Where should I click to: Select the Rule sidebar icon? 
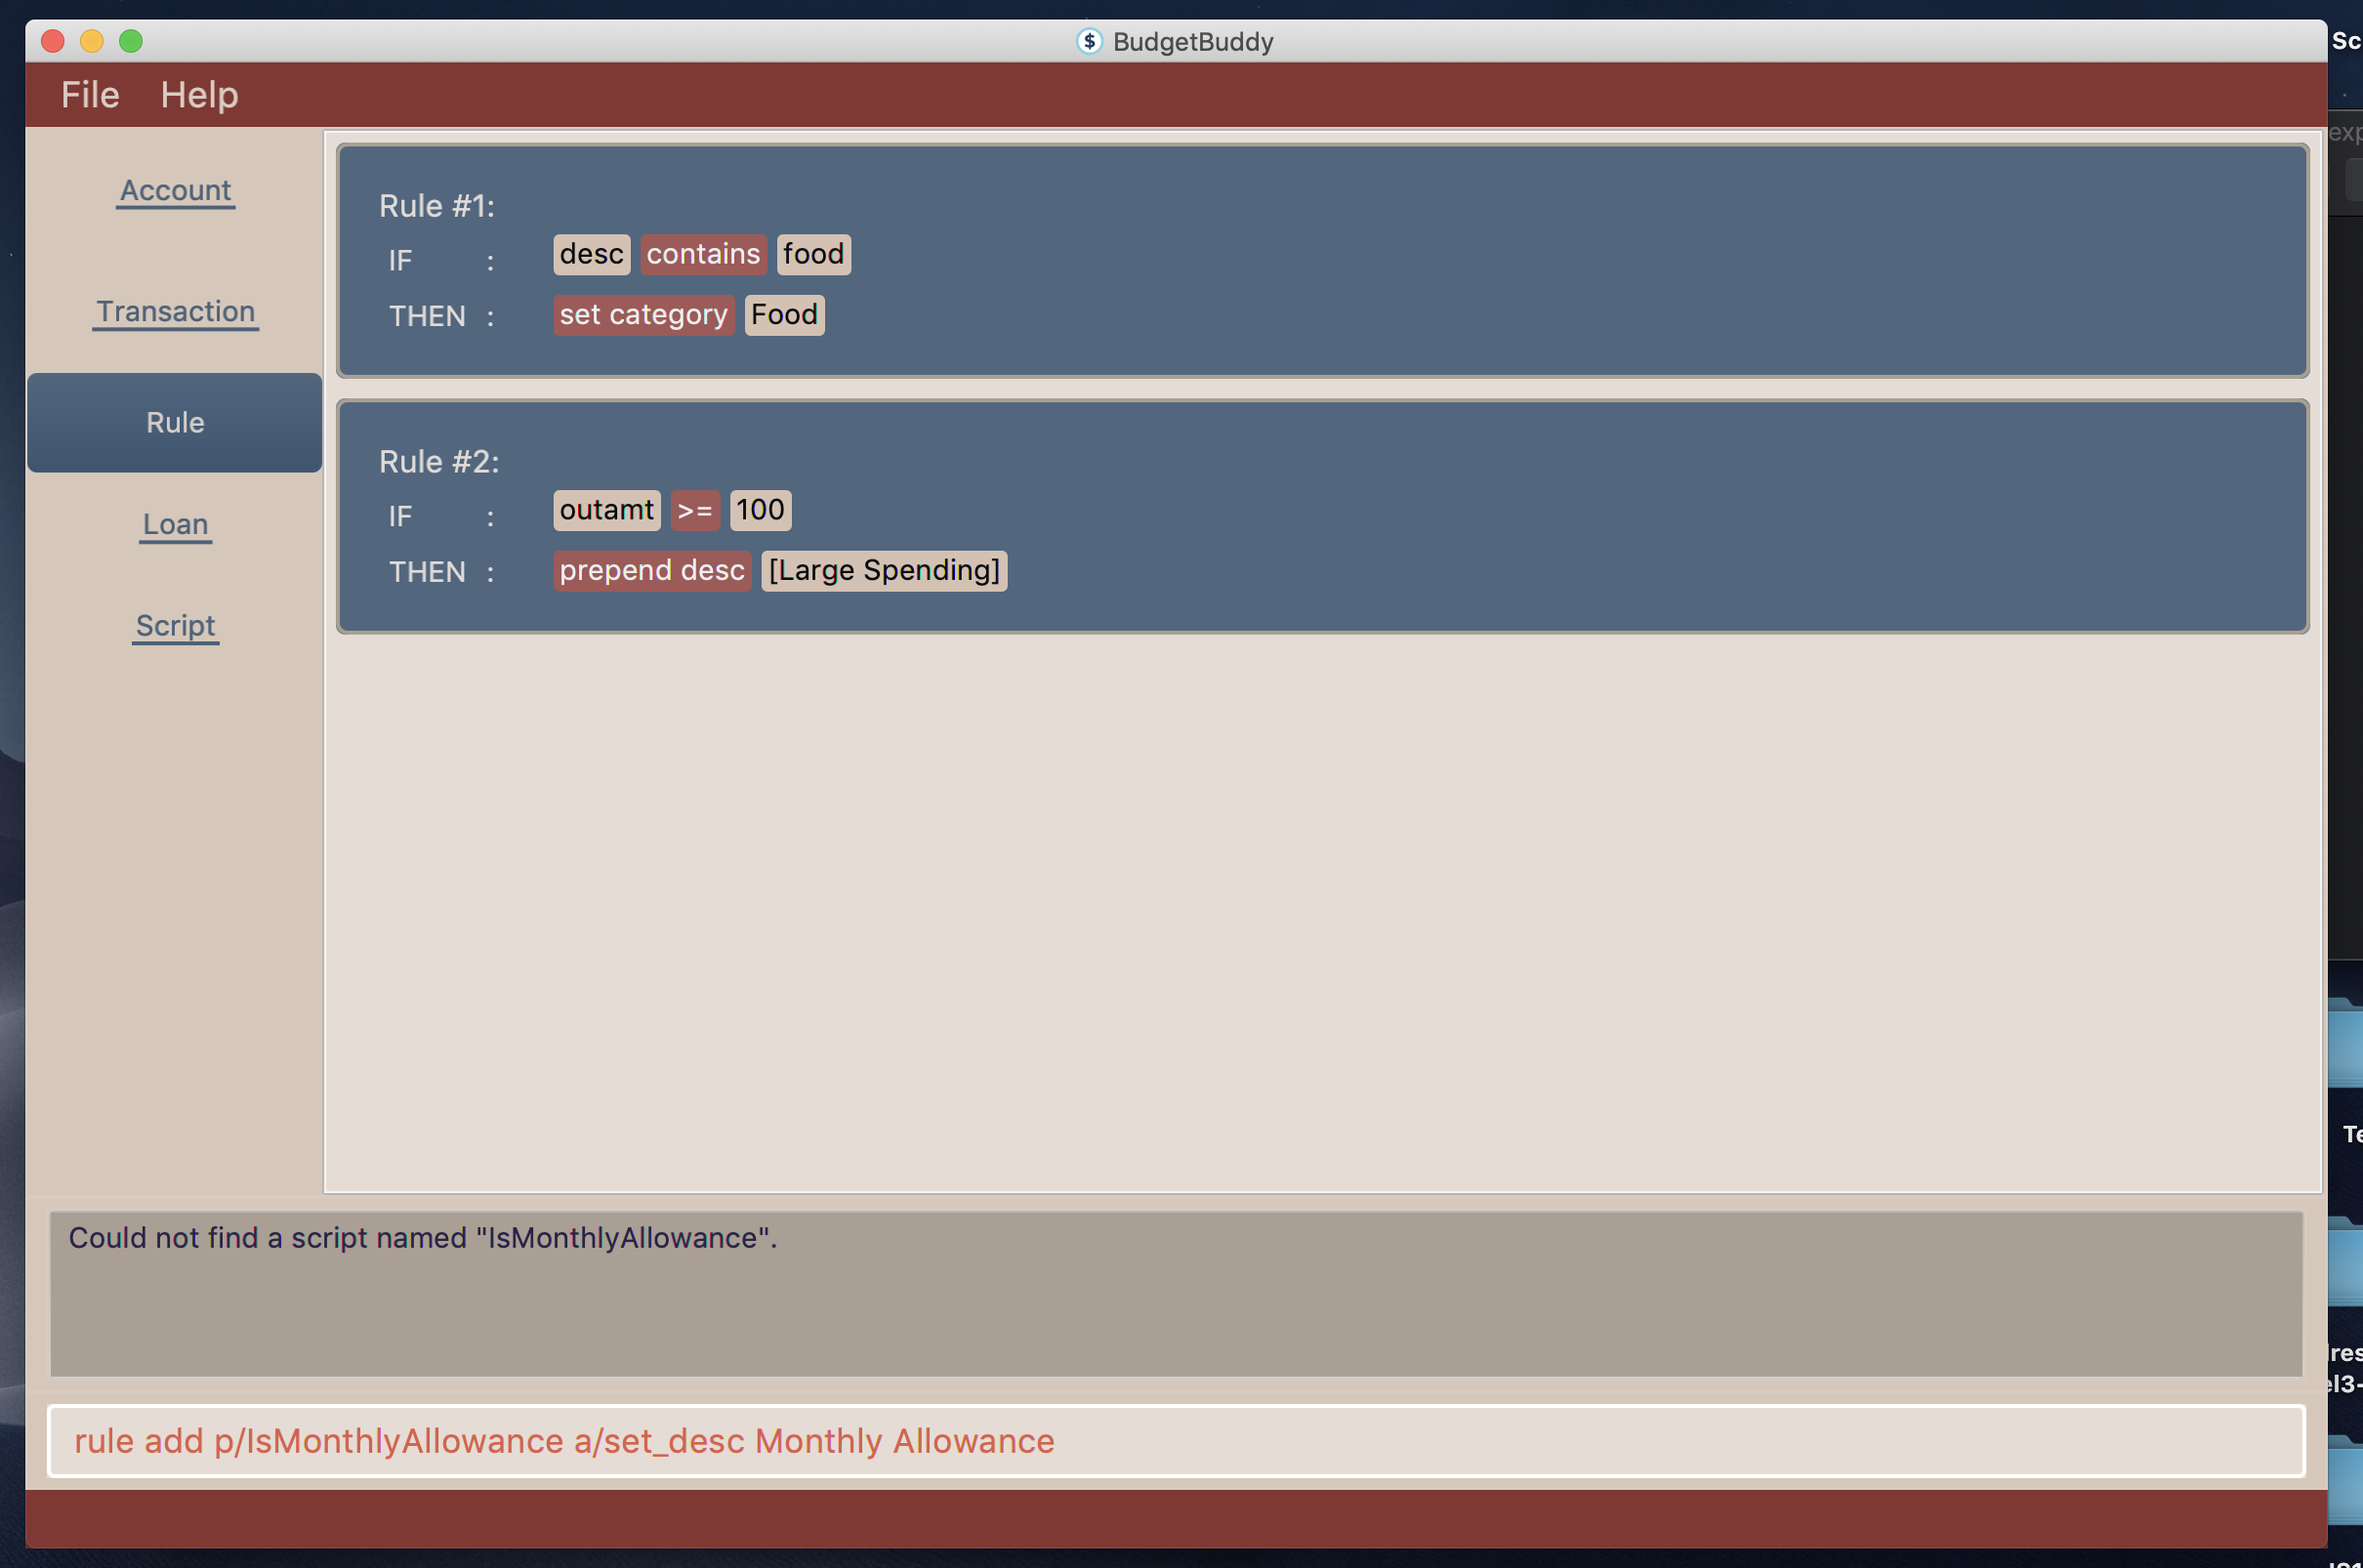(x=173, y=420)
